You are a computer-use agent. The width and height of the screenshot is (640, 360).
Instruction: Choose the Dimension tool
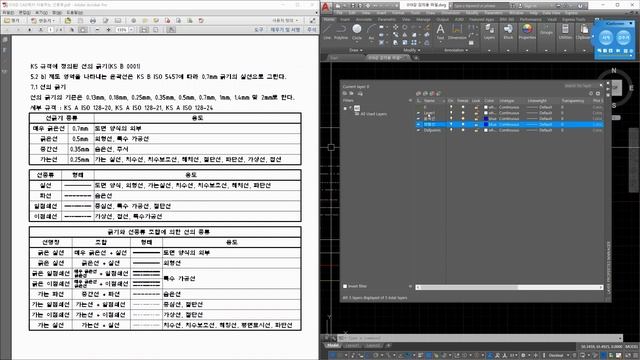point(457,31)
